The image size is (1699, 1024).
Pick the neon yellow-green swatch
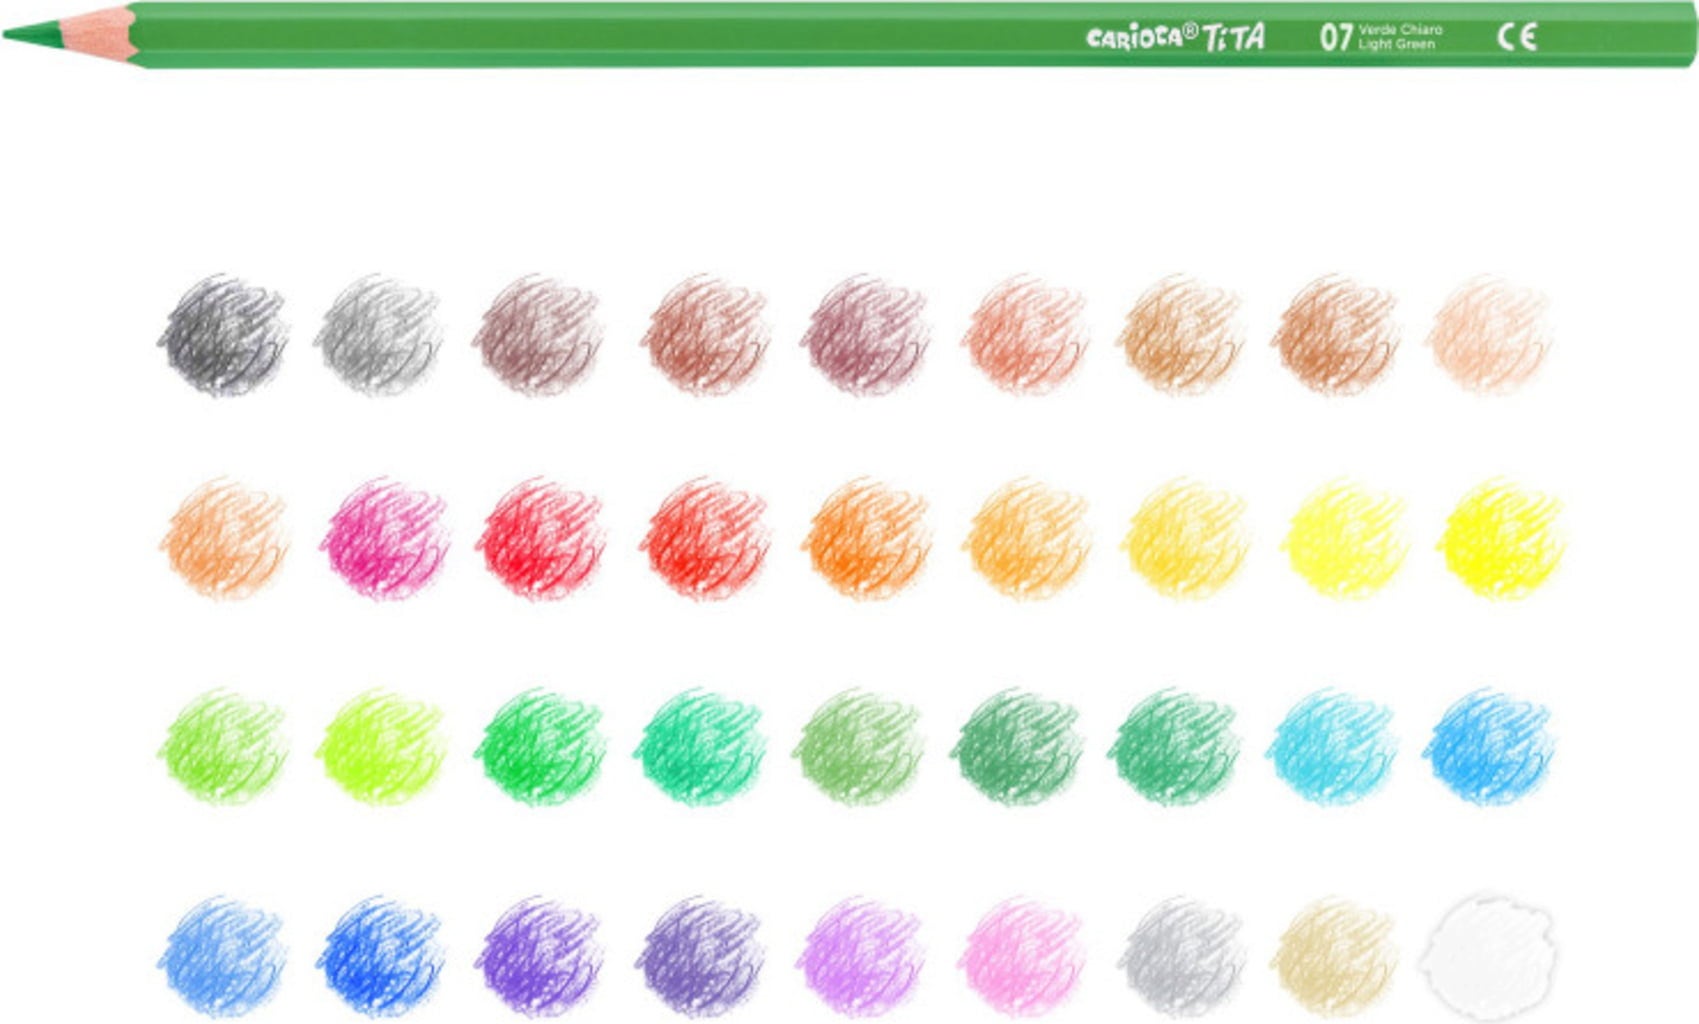click(x=380, y=746)
